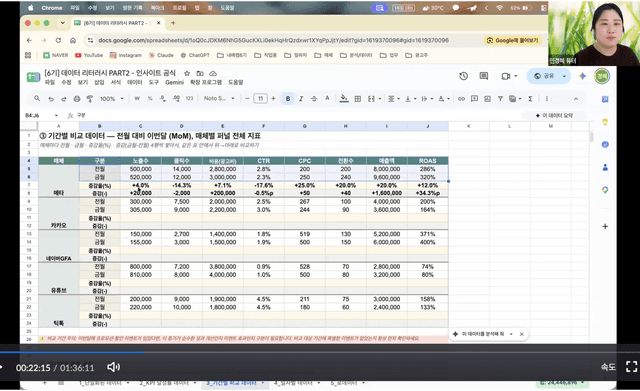Click the 이 데이터 요약 button
The image size is (640, 391).
pos(554,116)
